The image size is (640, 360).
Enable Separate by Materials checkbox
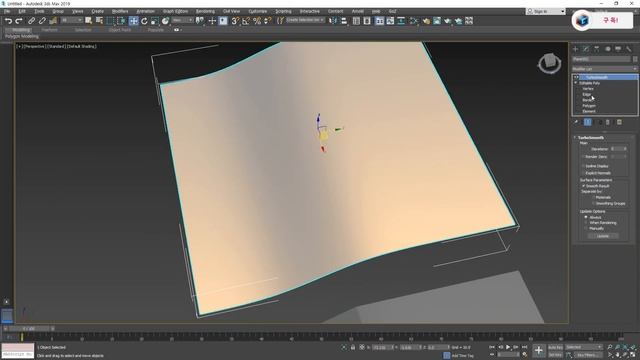(x=594, y=198)
